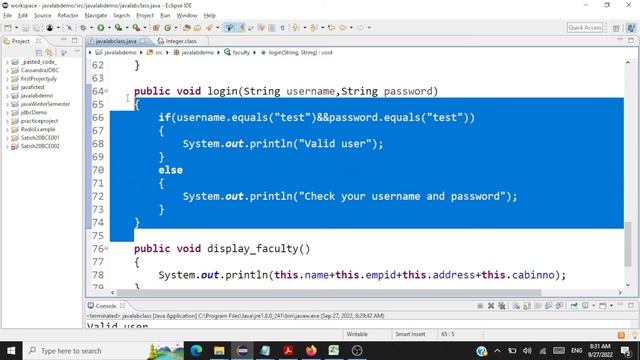Open the Search flashlight icon
The image size is (640, 360).
[209, 28]
